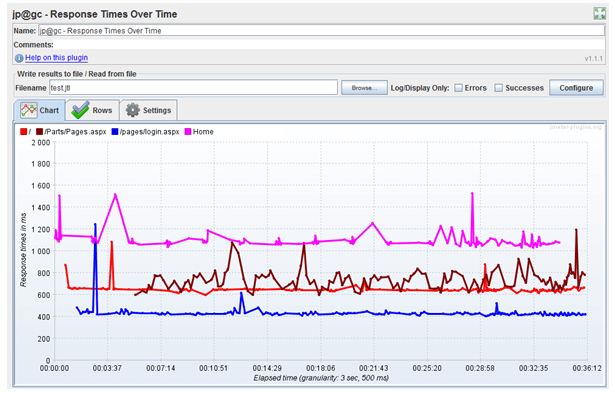Image resolution: width=615 pixels, height=393 pixels.
Task: Click the Filename field containing test.jtl
Action: point(193,87)
